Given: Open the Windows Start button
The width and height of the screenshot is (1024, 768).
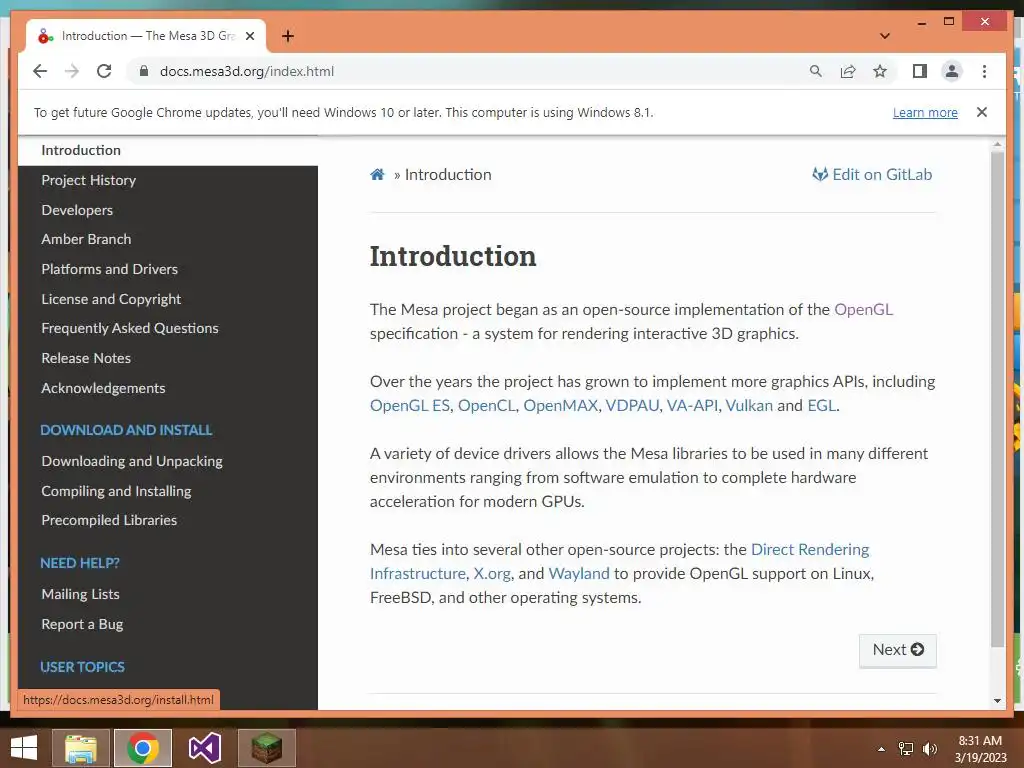Looking at the screenshot, I should coord(24,748).
